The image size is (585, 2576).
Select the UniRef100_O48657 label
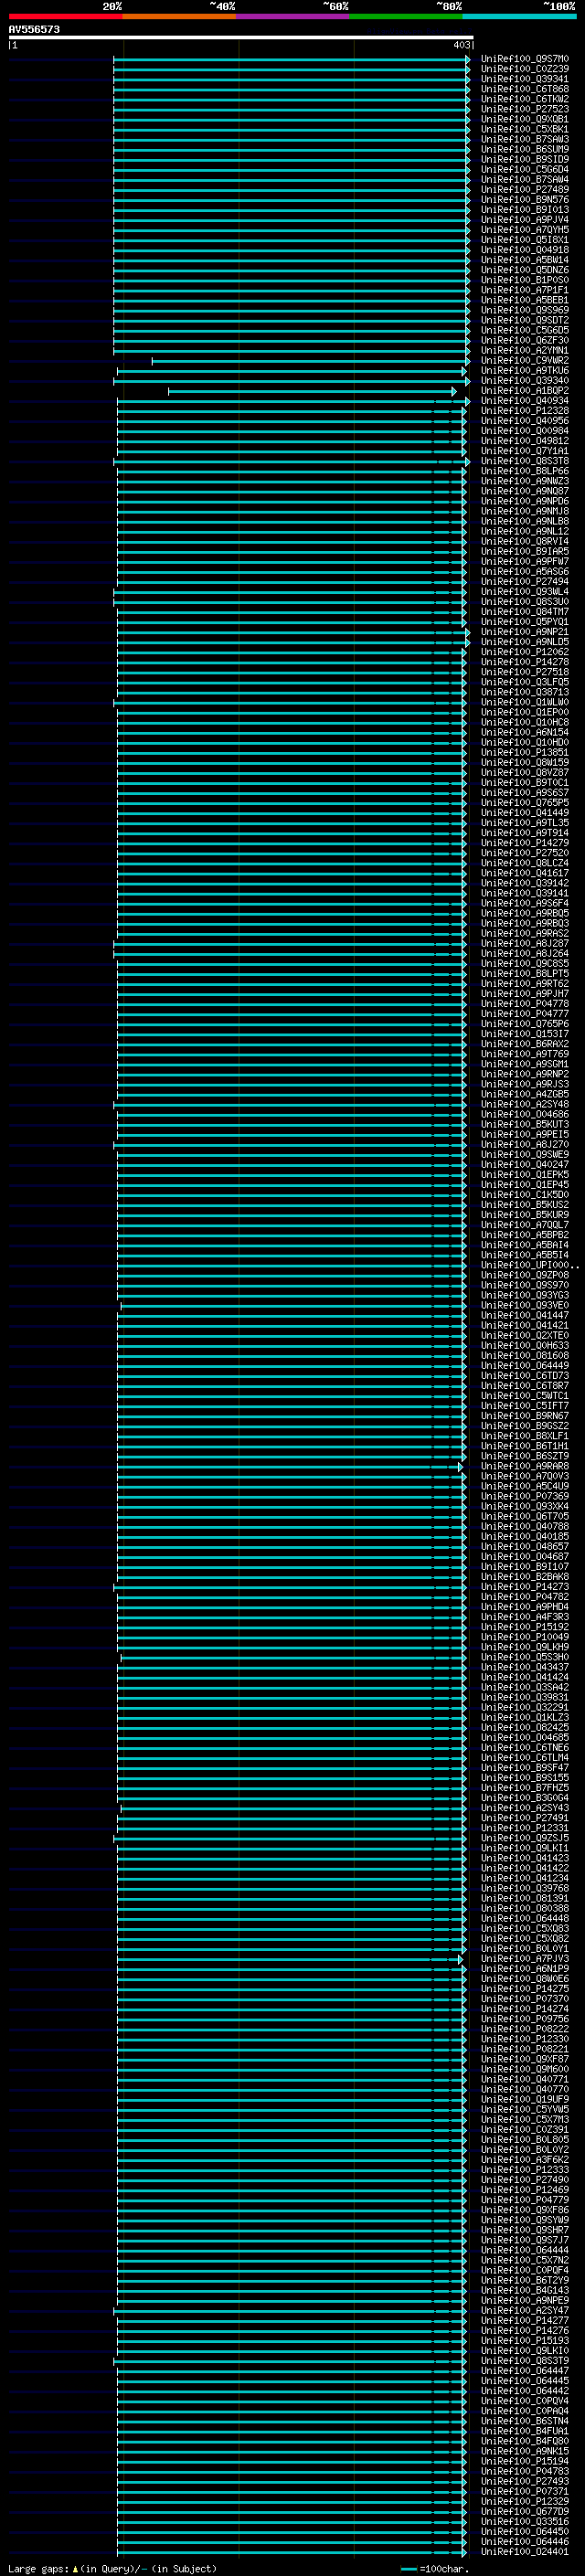point(525,1546)
